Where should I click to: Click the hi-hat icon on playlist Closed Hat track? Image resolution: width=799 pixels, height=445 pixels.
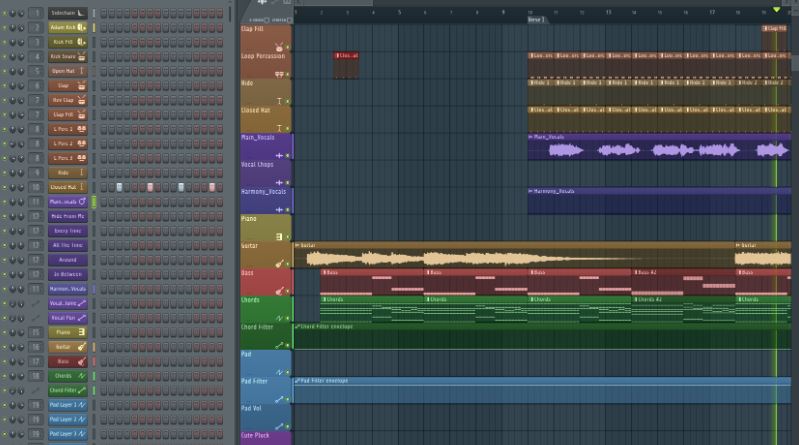pyautogui.click(x=279, y=128)
